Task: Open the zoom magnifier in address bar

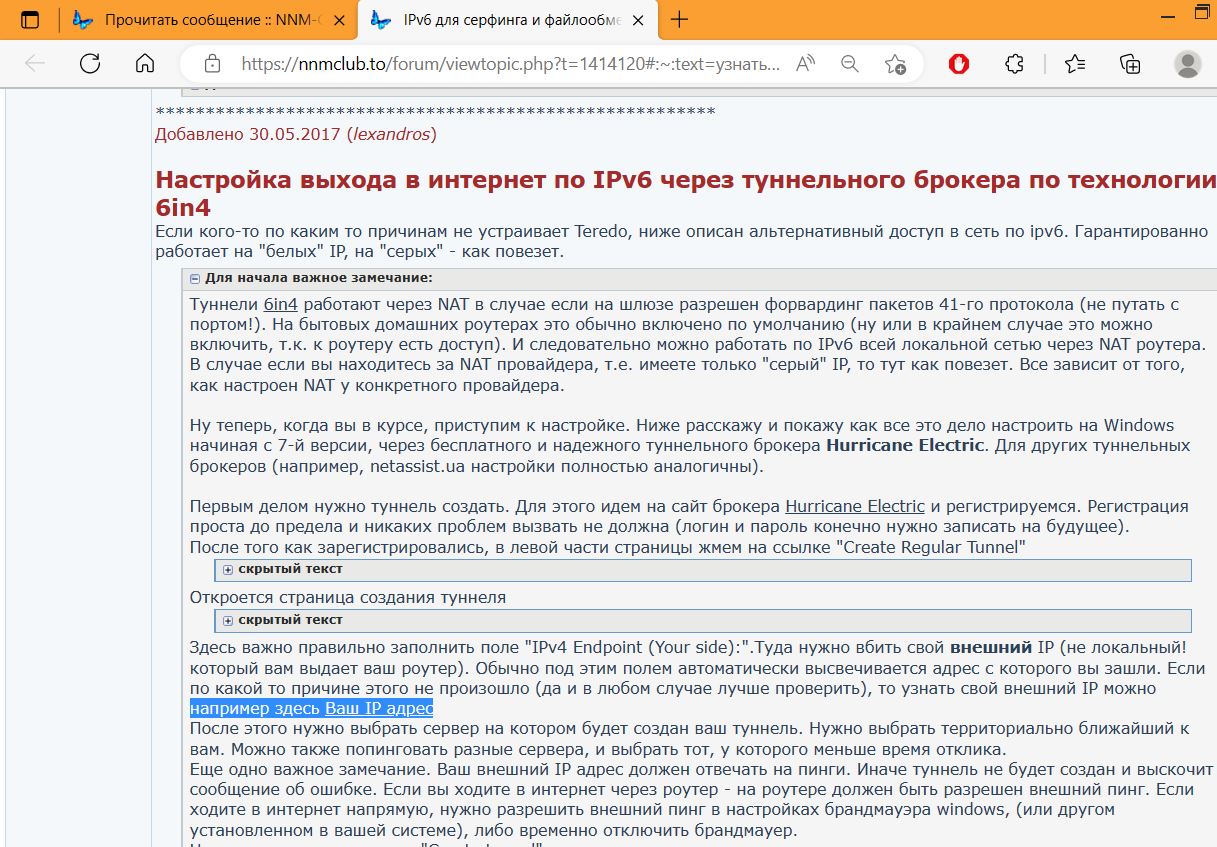Action: tap(850, 64)
